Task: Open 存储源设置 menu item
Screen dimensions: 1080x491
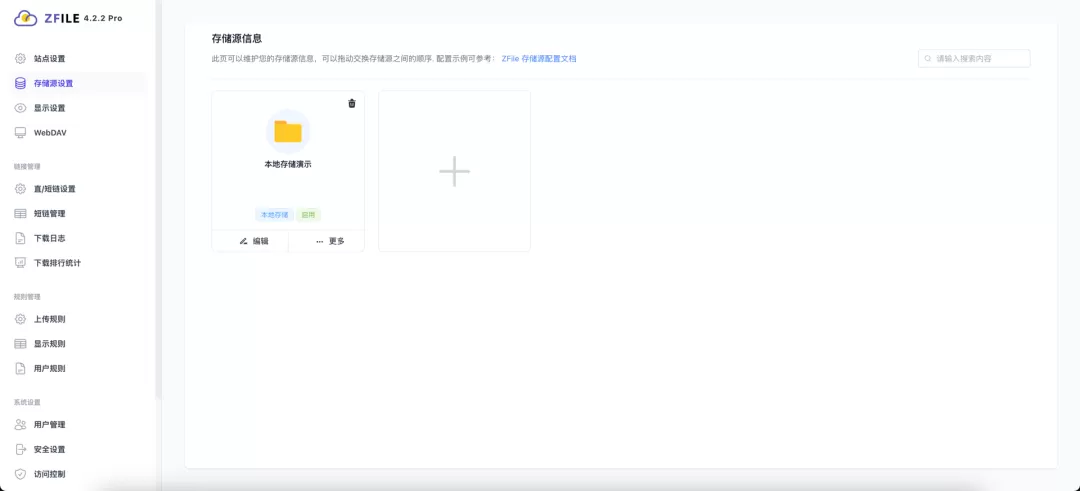Action: 53,84
